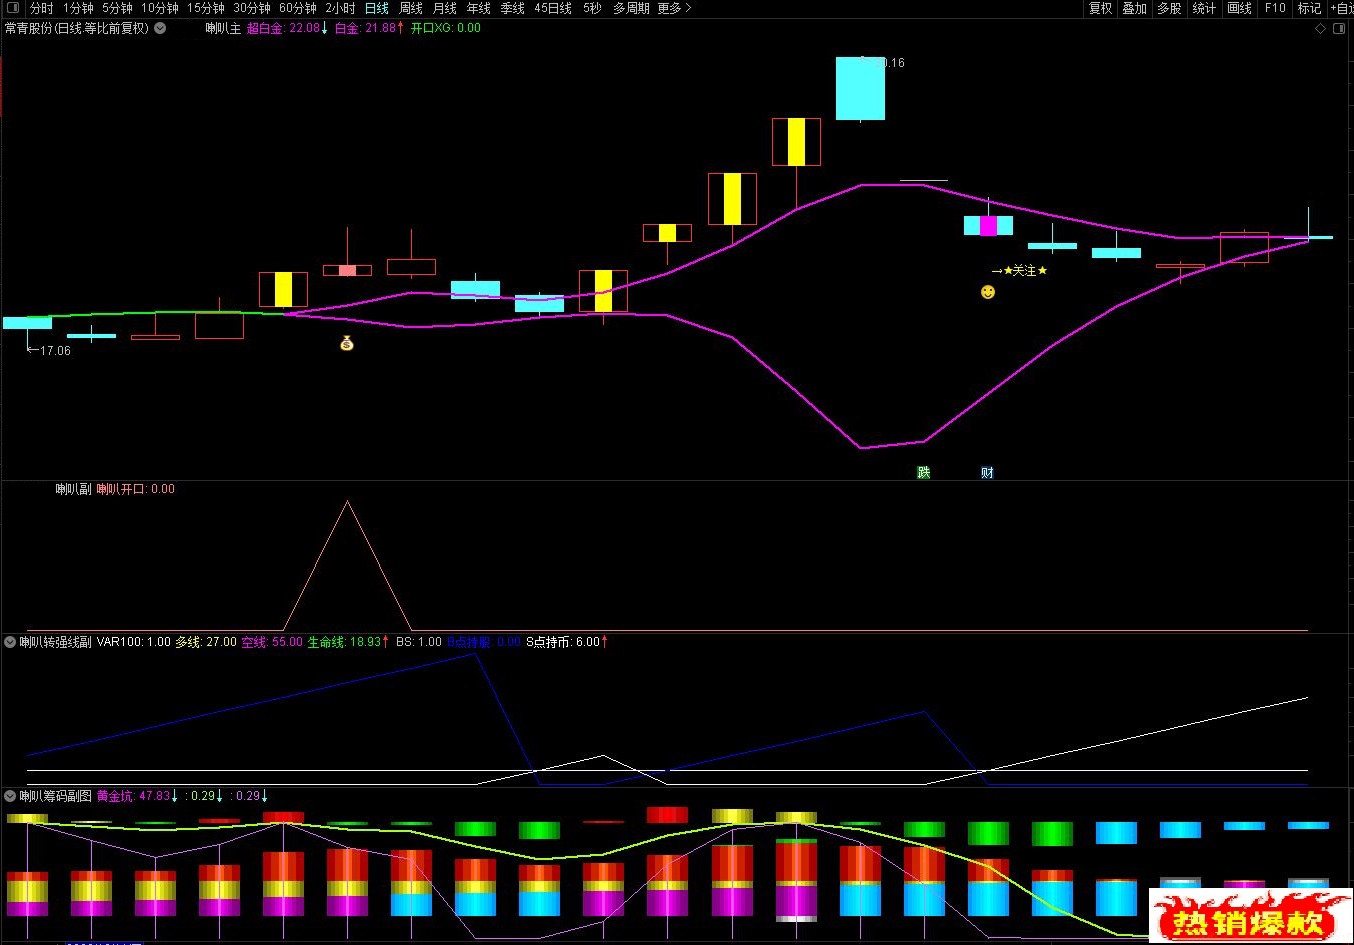Image resolution: width=1354 pixels, height=945 pixels.
Task: Click the magenta-bodied candlestick
Action: coord(988,225)
